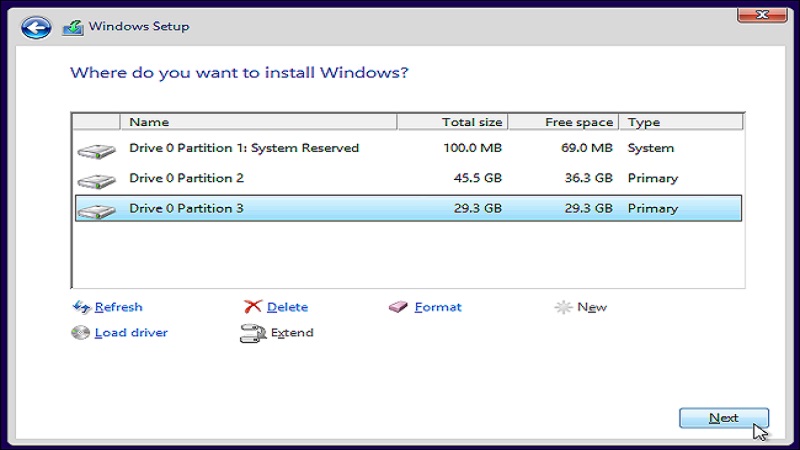The height and width of the screenshot is (450, 800).
Task: Go back with the blue arrow button
Action: pos(36,27)
